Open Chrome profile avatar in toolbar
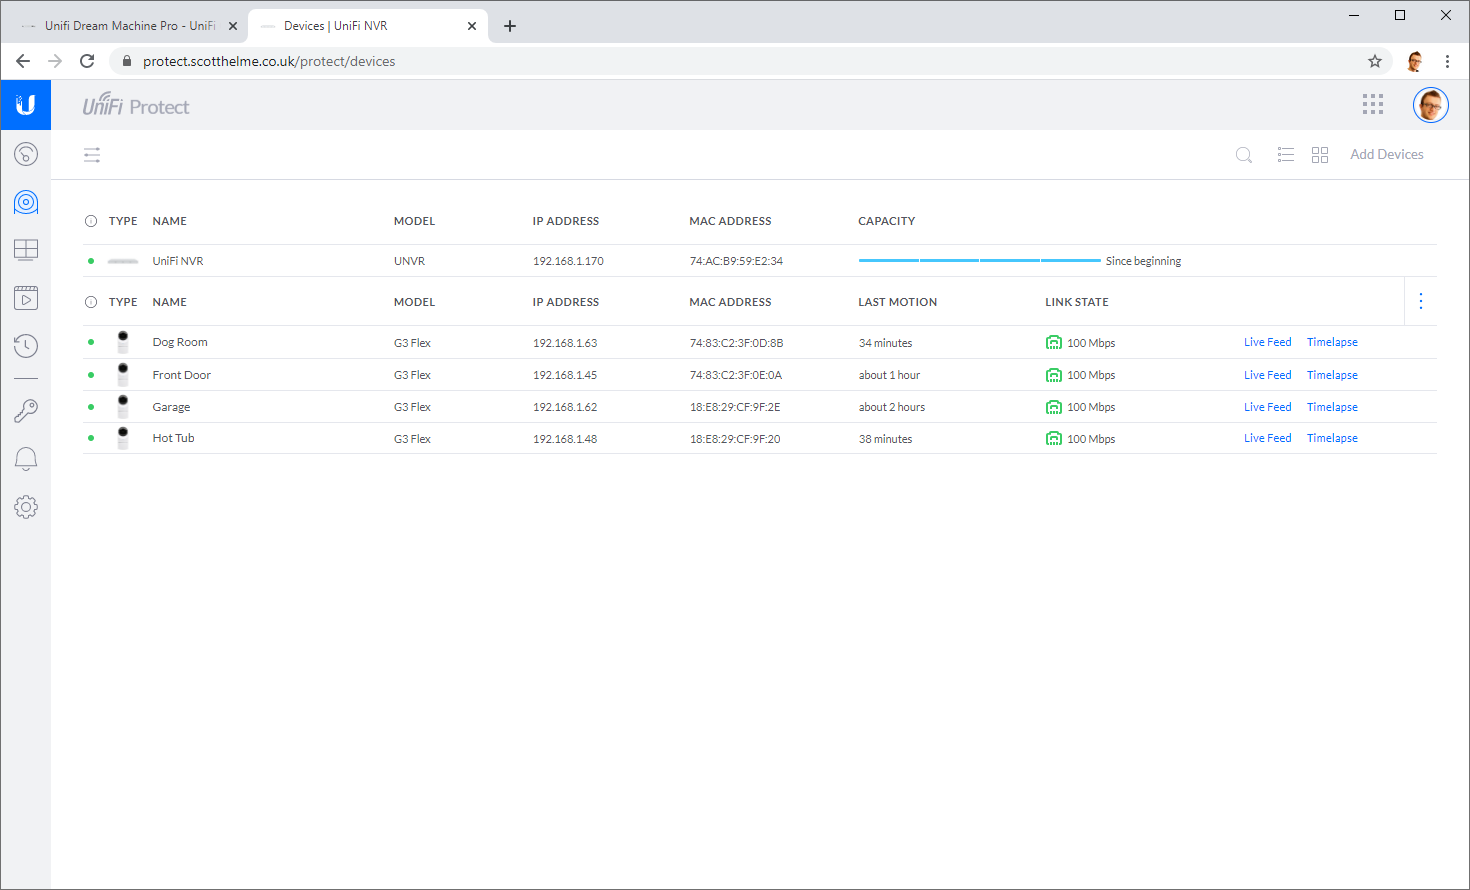 (x=1414, y=61)
